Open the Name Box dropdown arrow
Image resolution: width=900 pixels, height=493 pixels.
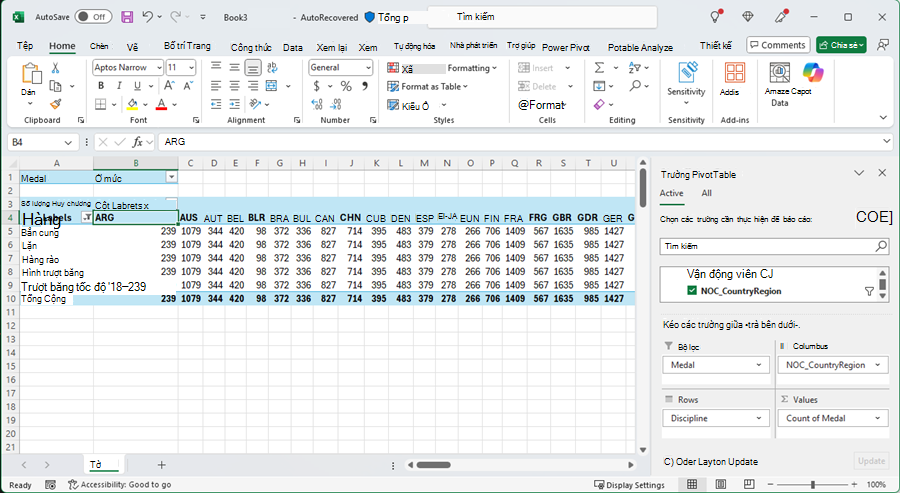point(68,142)
